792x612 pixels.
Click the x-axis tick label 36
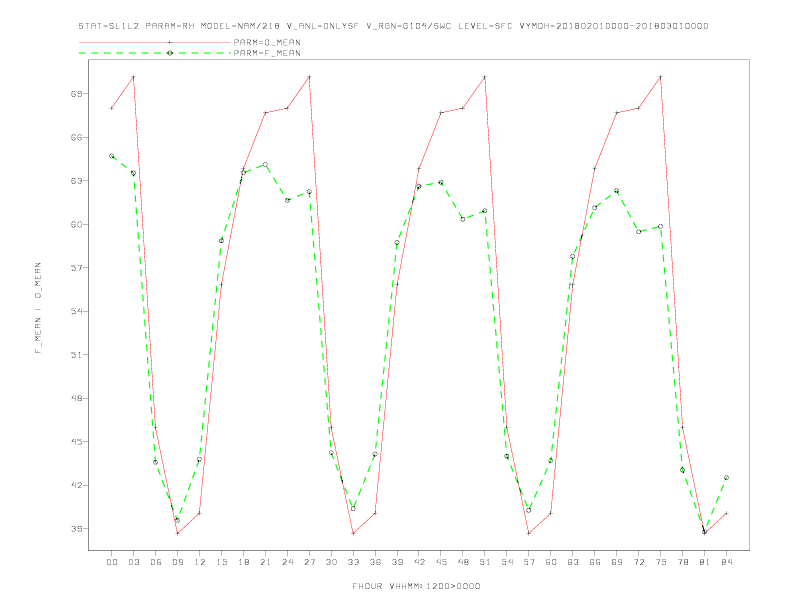click(375, 562)
